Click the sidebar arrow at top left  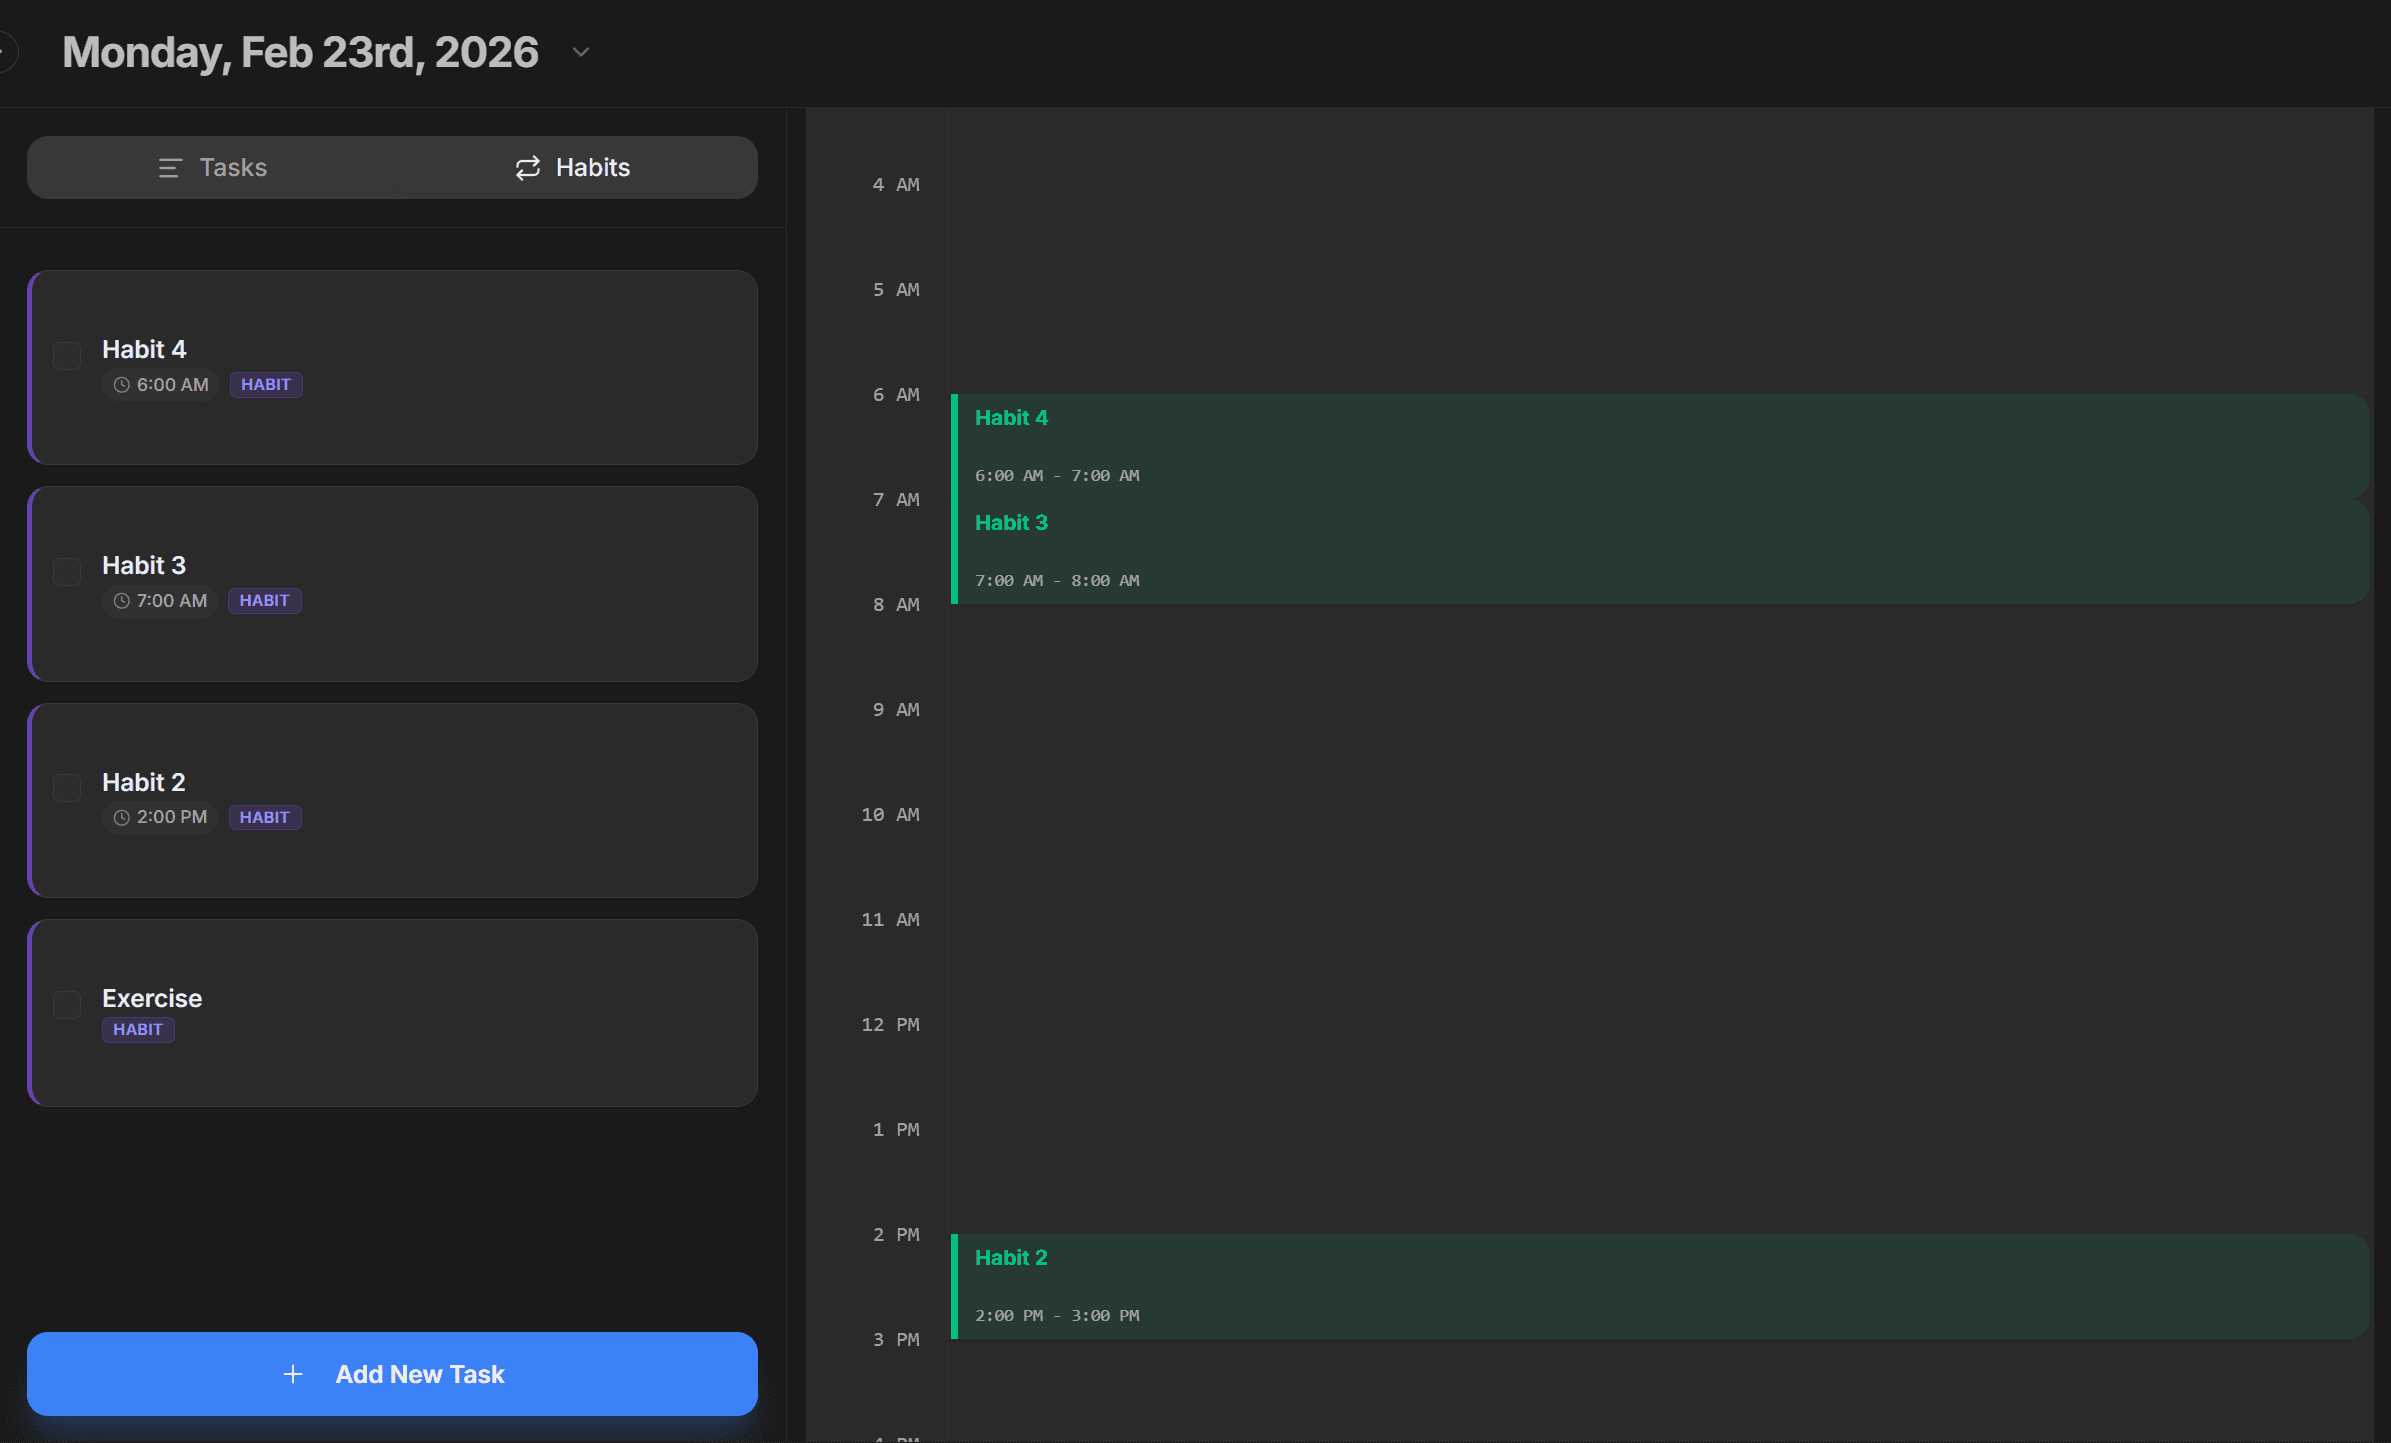pyautogui.click(x=6, y=51)
